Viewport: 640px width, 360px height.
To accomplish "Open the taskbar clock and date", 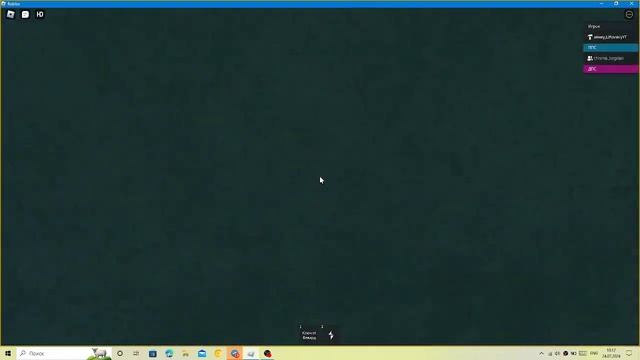I will point(611,353).
